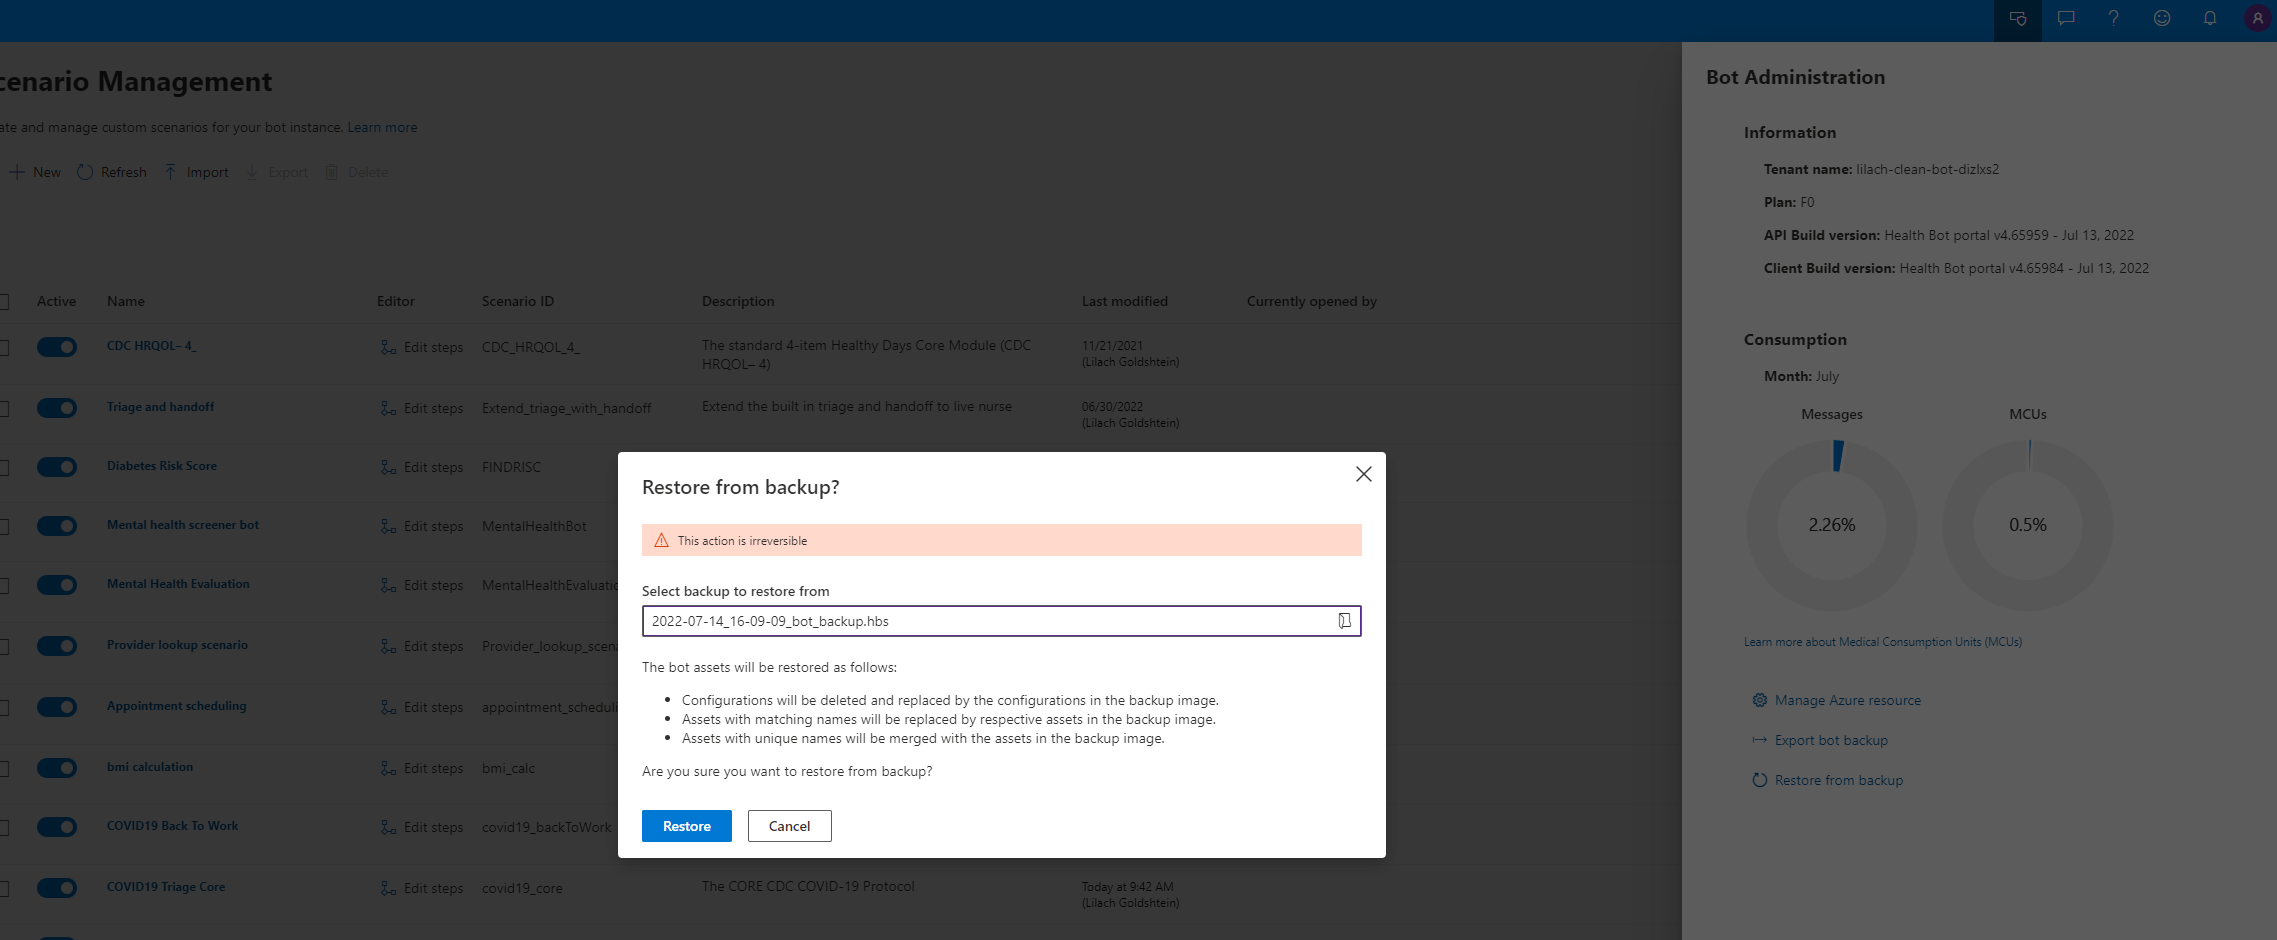Screen dimensions: 2277x940
Task: Open the chat feedback icon in top bar
Action: [2065, 19]
